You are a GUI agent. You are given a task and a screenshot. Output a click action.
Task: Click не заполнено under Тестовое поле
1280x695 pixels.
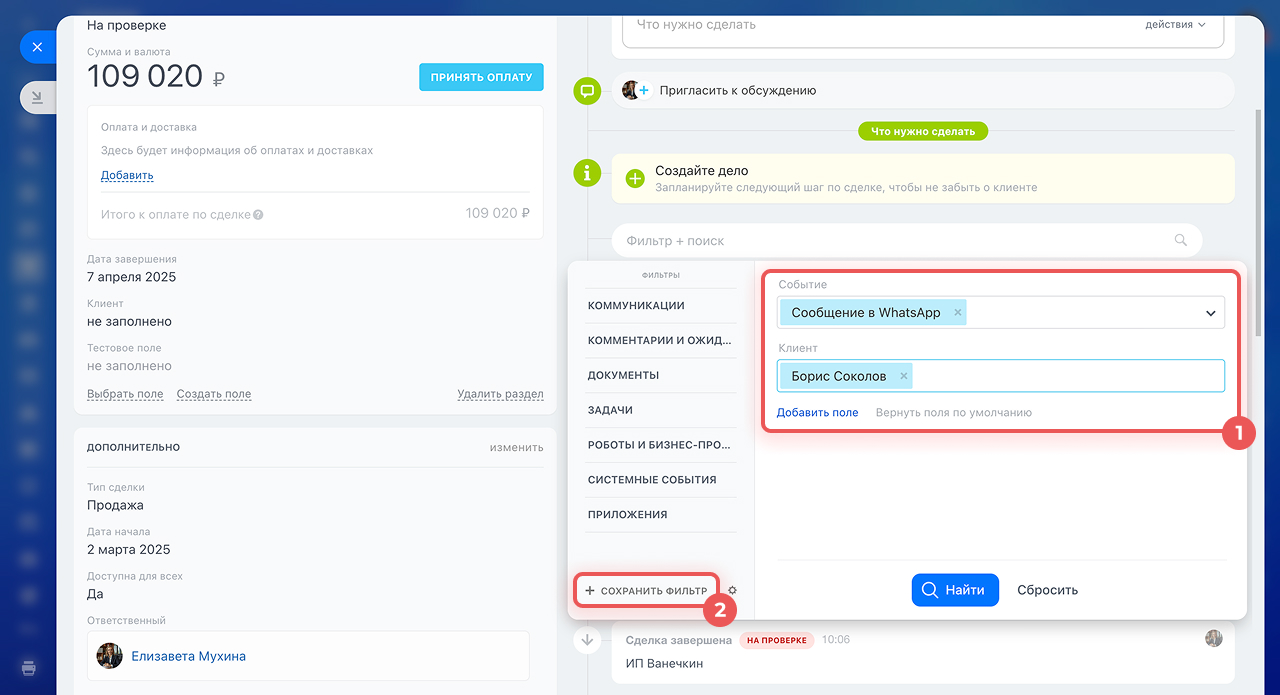tap(129, 366)
